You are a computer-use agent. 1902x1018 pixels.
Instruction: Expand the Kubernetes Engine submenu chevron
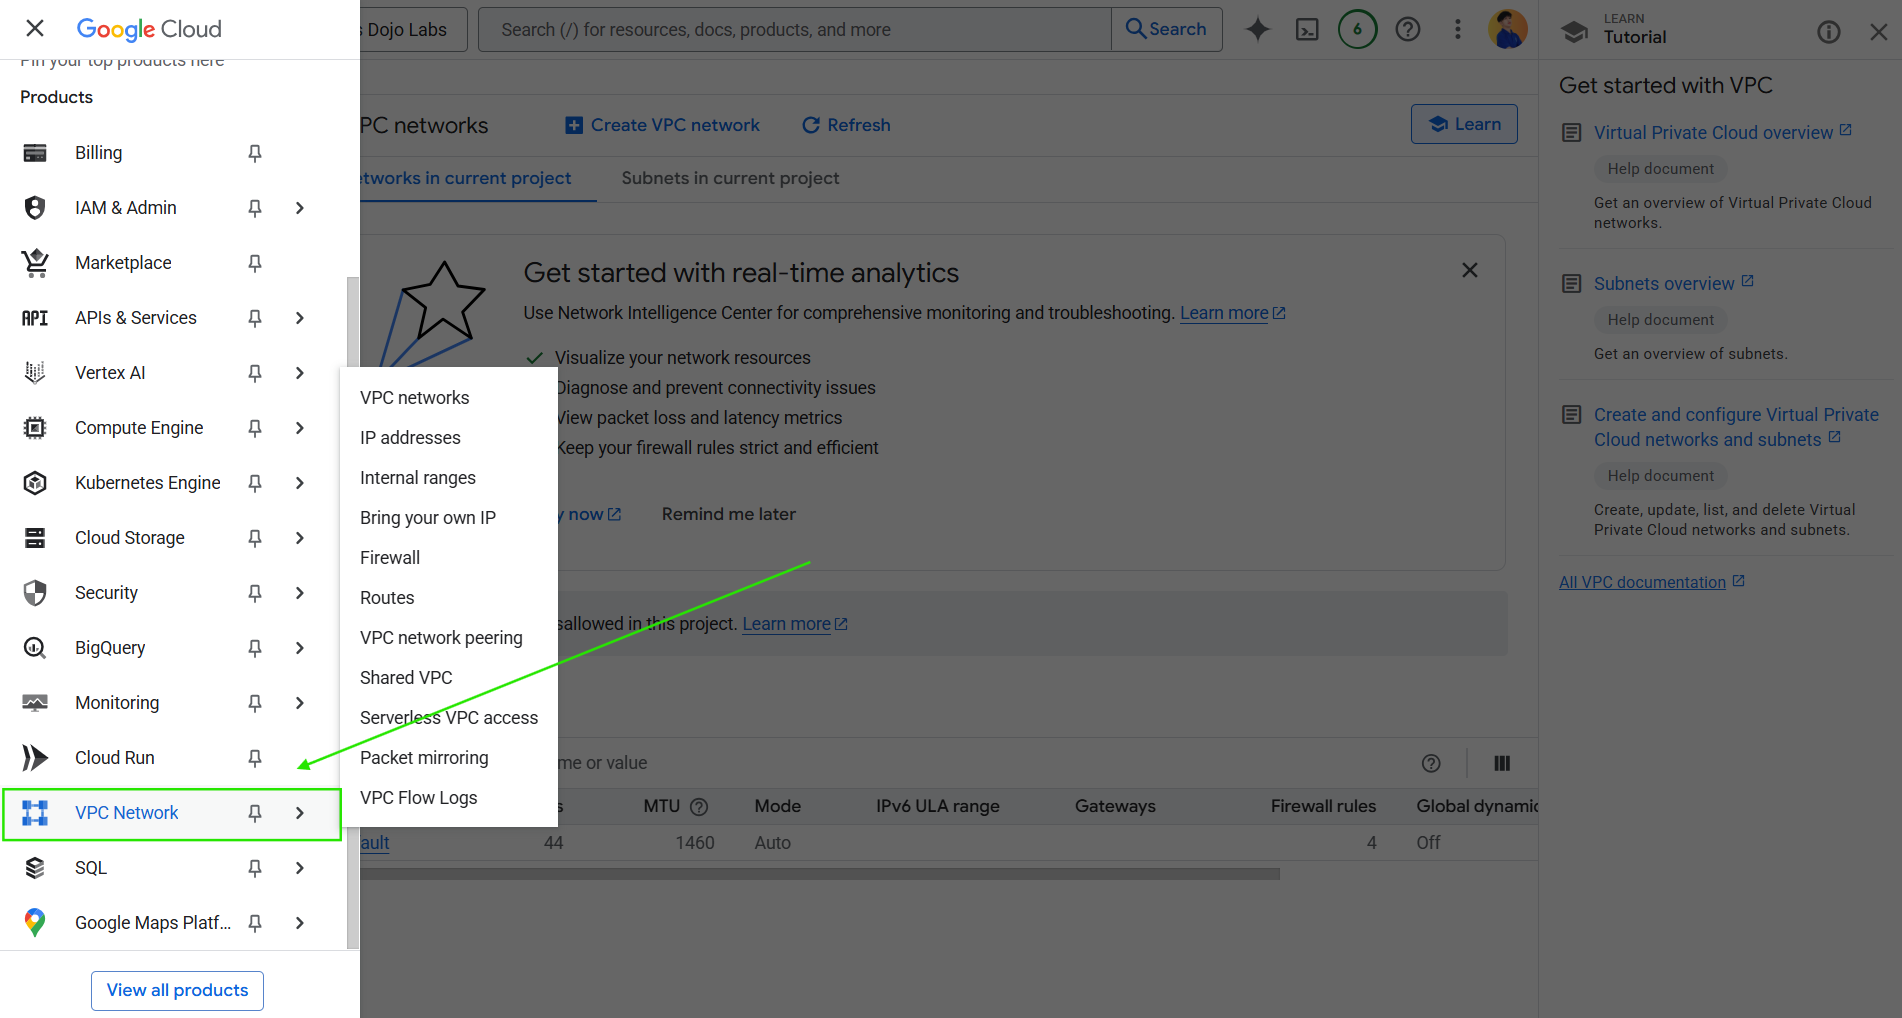click(300, 483)
